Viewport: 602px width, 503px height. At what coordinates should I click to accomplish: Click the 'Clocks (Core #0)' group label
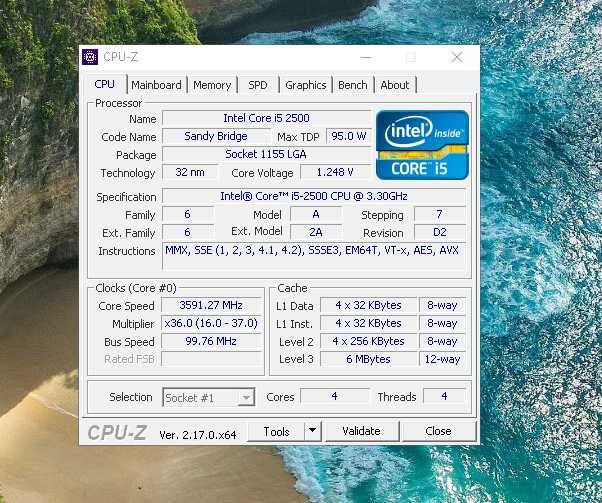[136, 288]
